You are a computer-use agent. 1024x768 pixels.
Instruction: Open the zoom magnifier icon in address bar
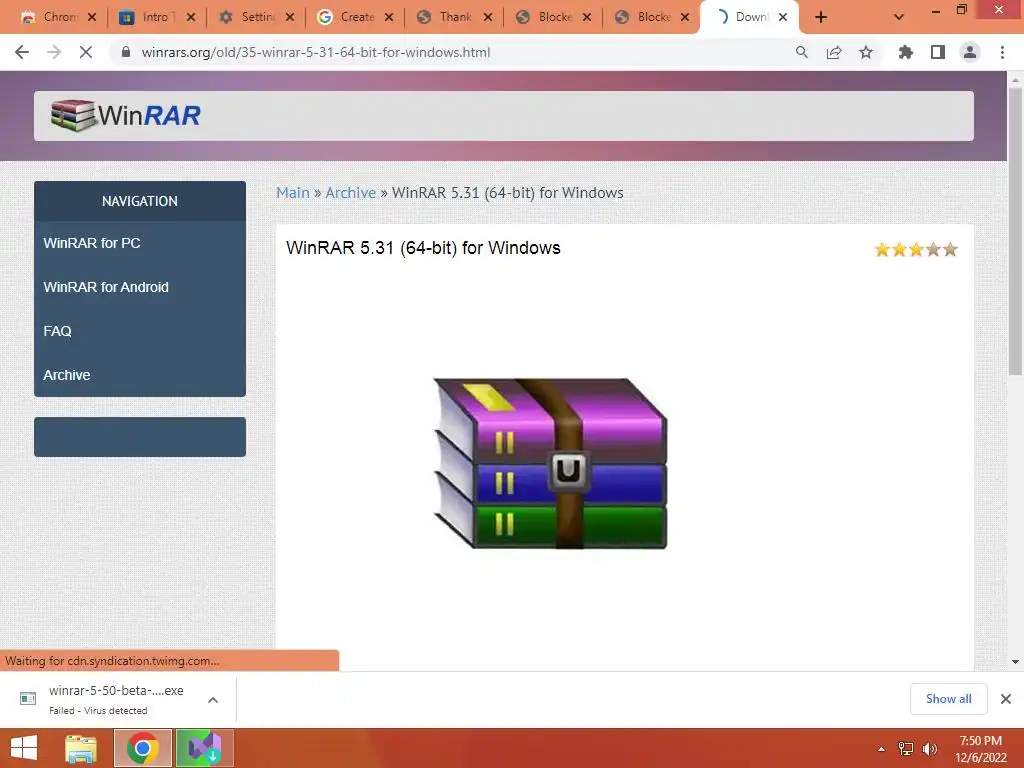tap(801, 52)
